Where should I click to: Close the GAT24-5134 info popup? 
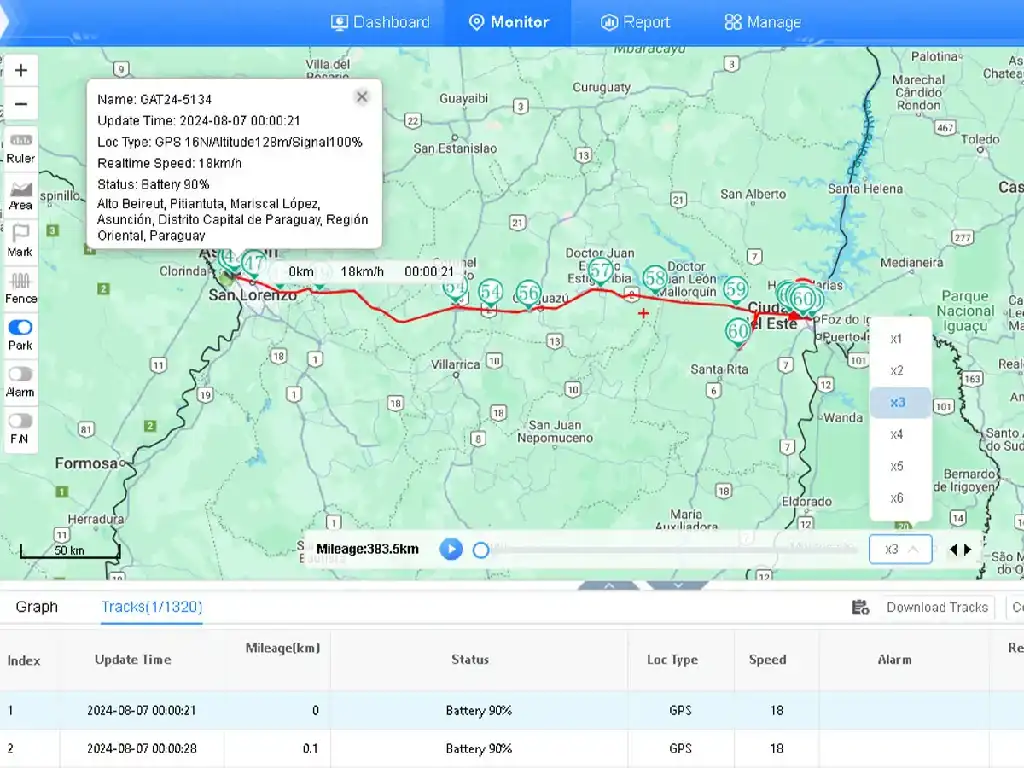(x=362, y=96)
